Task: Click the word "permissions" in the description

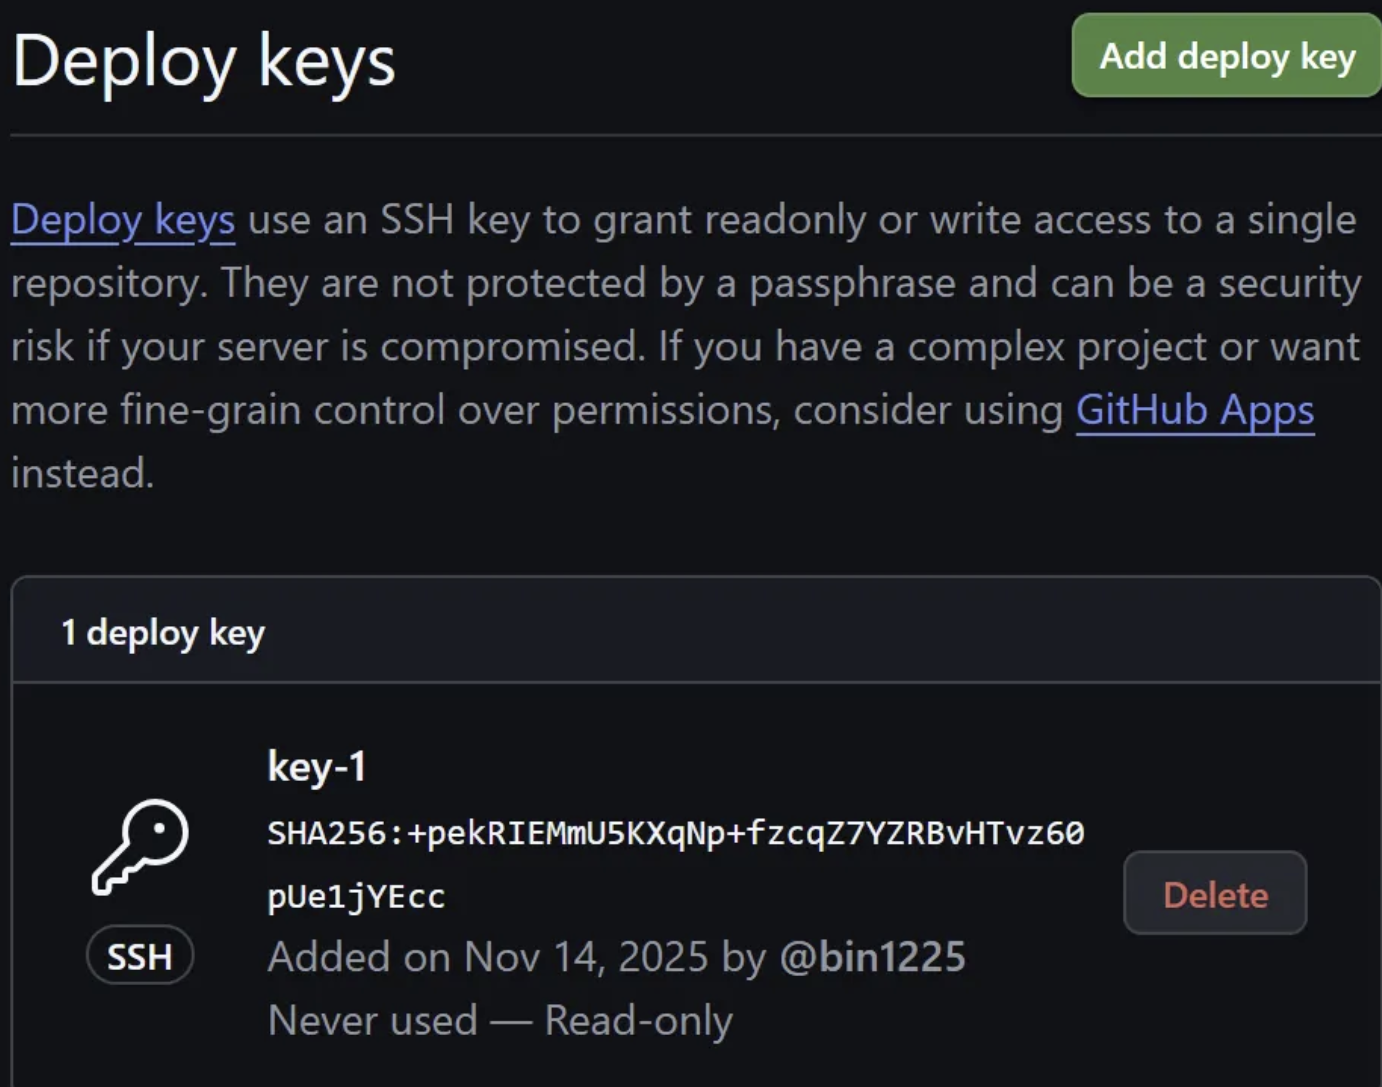Action: click(x=665, y=410)
